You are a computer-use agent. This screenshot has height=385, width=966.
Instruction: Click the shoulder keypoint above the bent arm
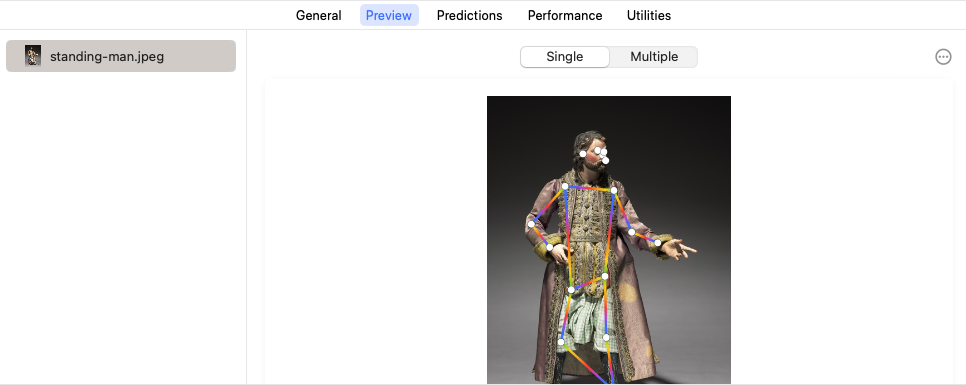point(564,186)
